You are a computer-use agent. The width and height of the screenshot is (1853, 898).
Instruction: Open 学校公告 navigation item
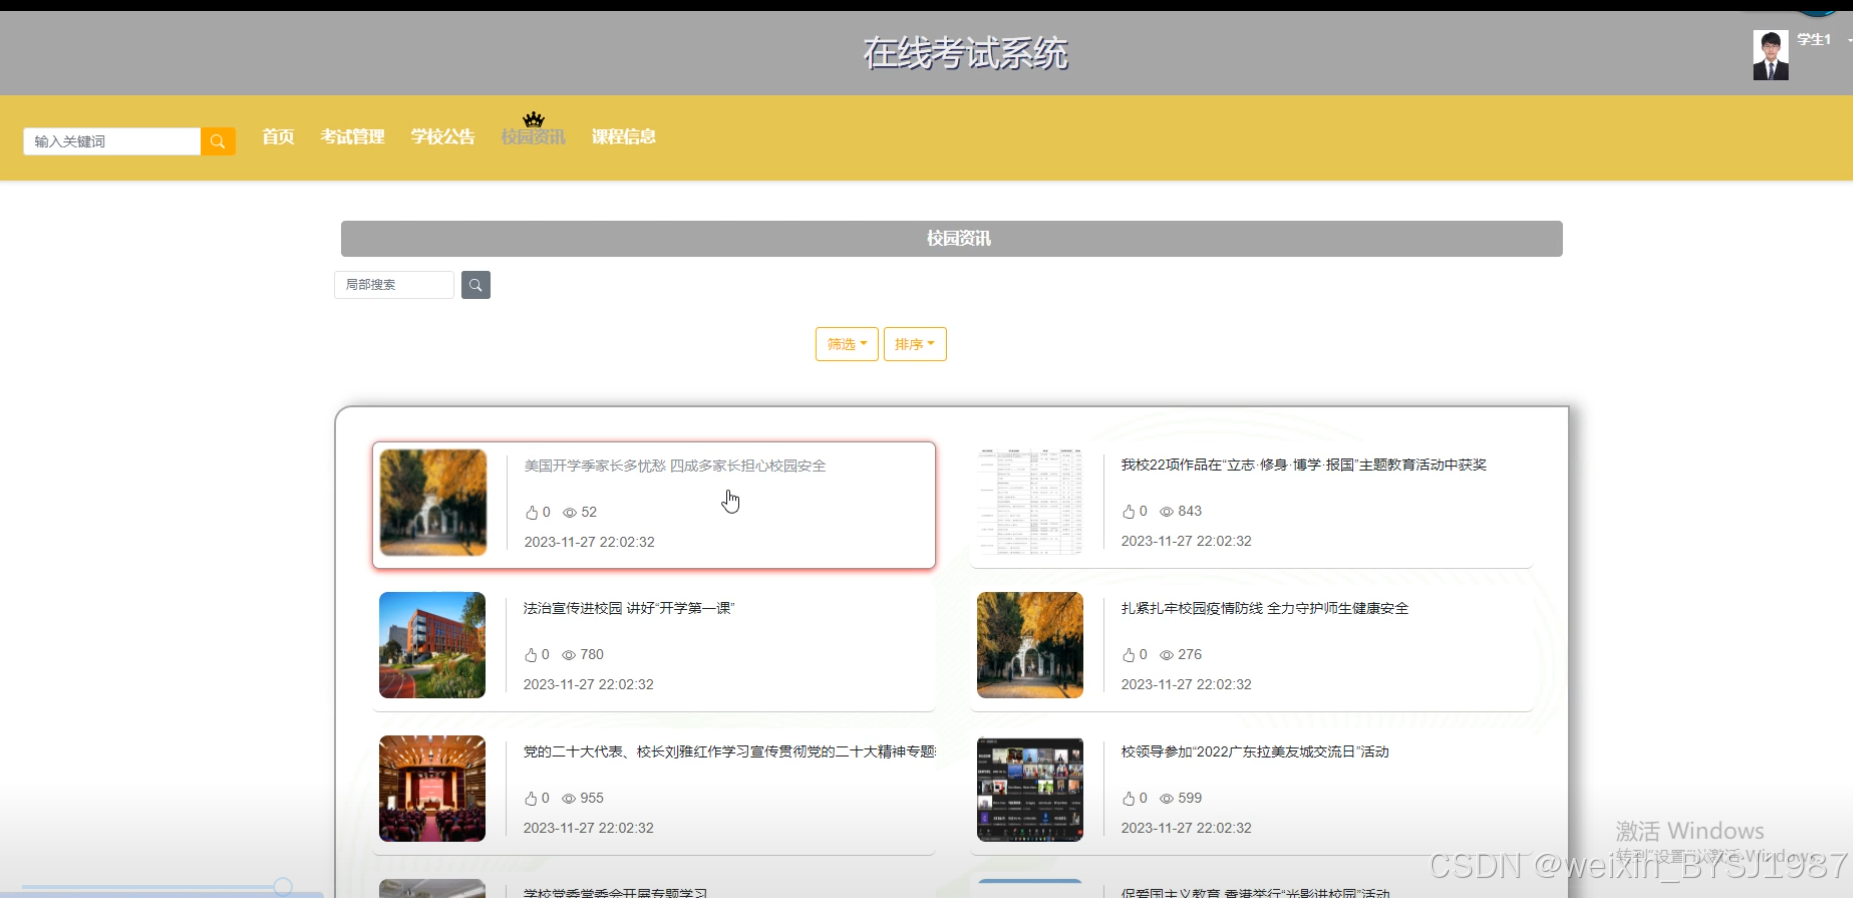point(443,137)
